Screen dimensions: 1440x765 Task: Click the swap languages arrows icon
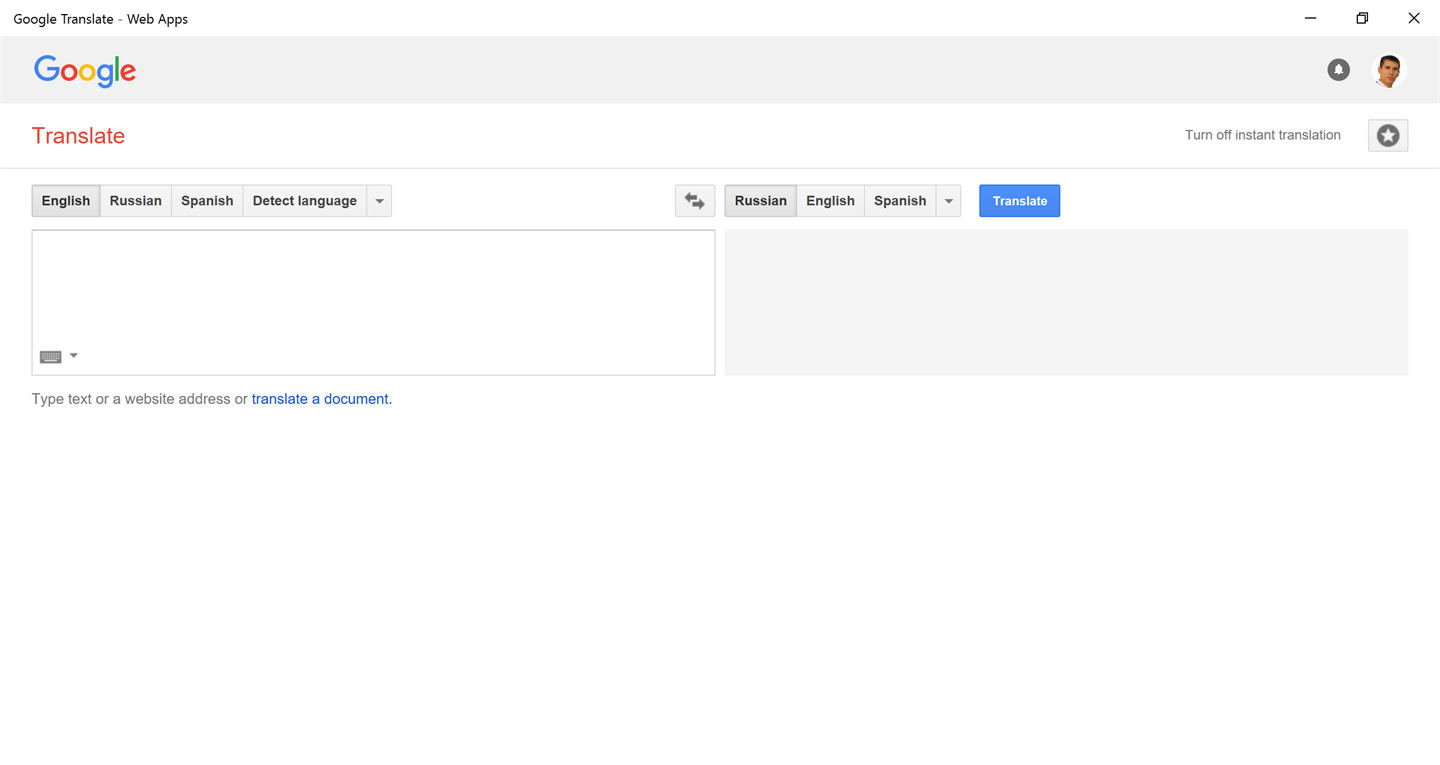tap(695, 201)
